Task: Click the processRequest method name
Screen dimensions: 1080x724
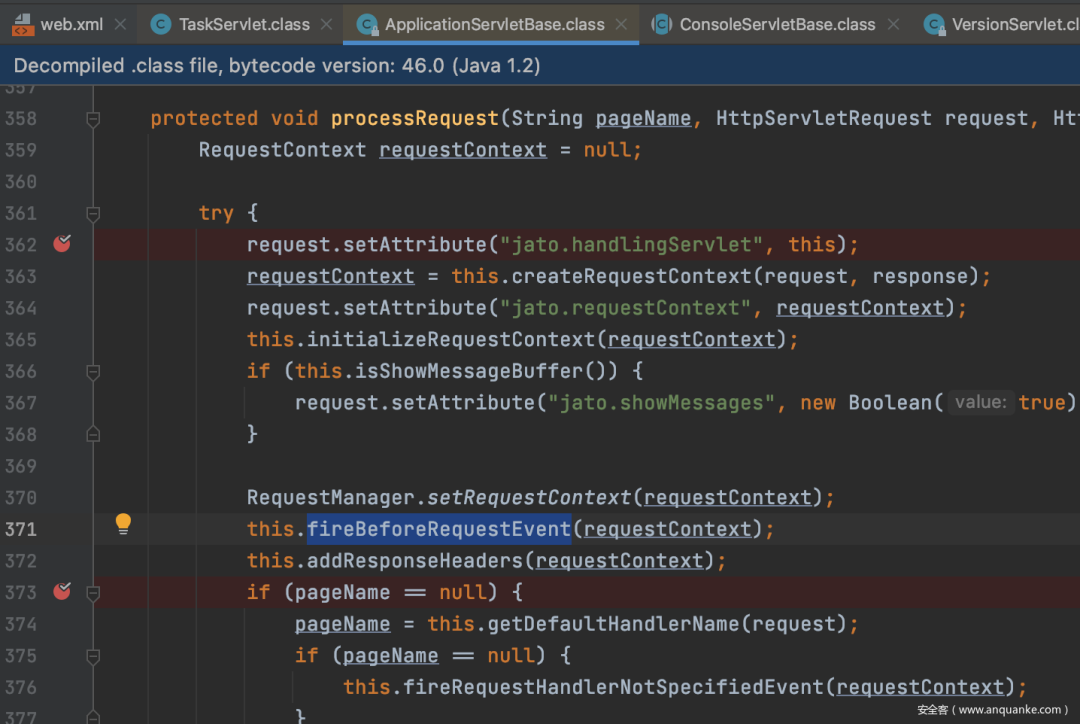Action: (x=415, y=118)
